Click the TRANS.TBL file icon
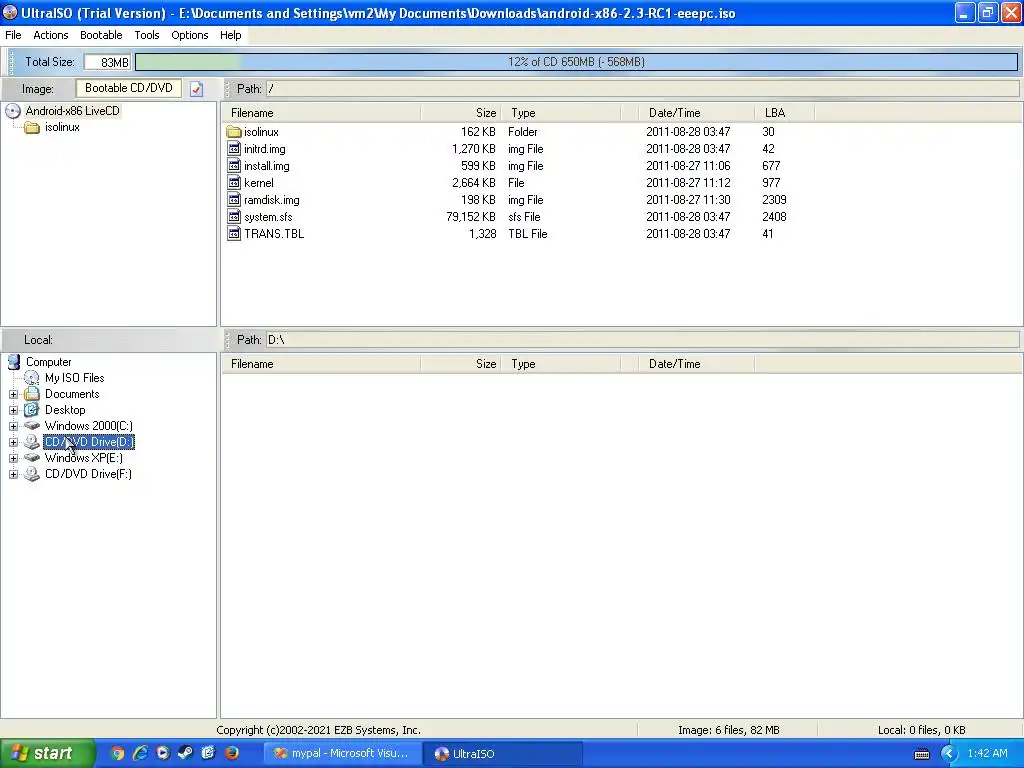 tap(234, 234)
